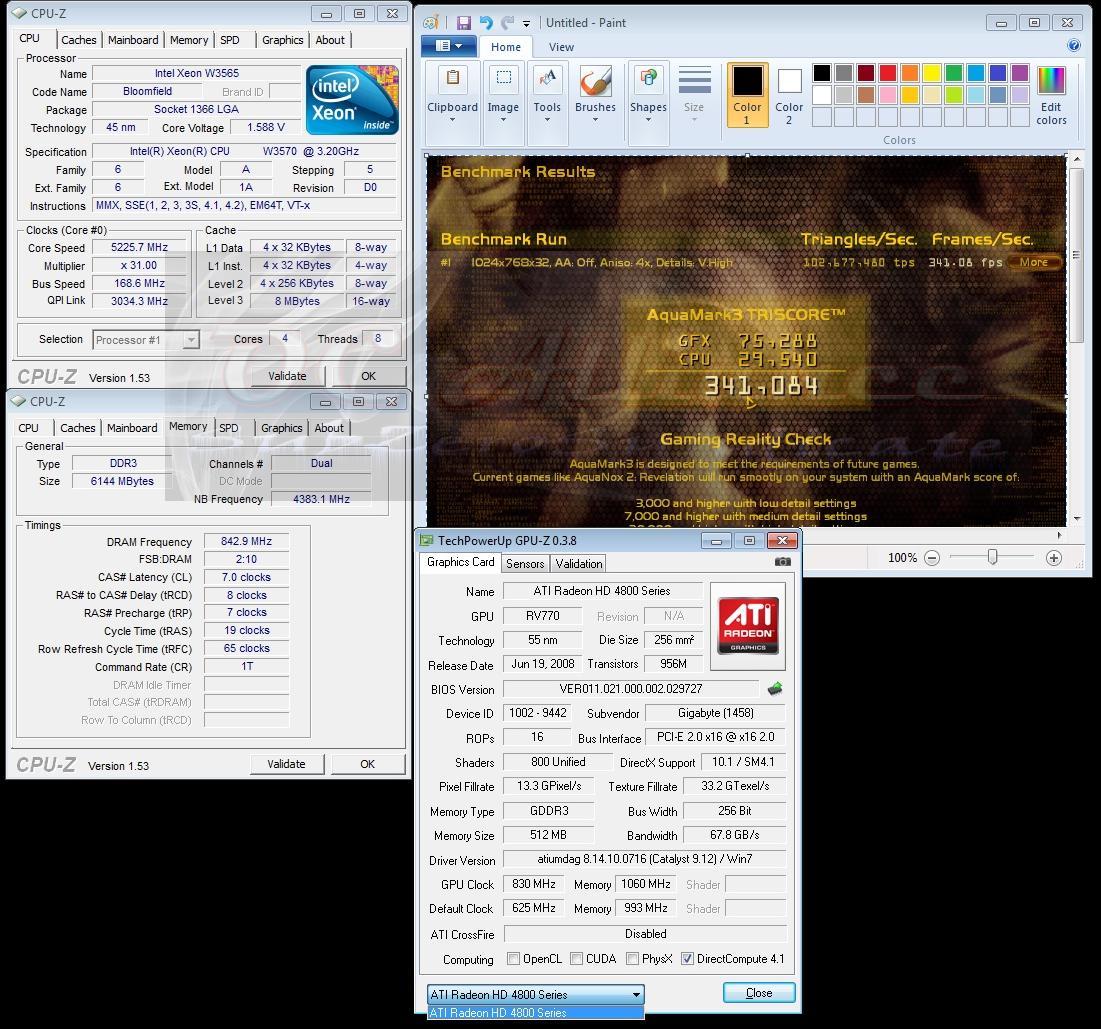Click the Close button in GPU-Z
This screenshot has height=1029, width=1101.
pos(759,992)
